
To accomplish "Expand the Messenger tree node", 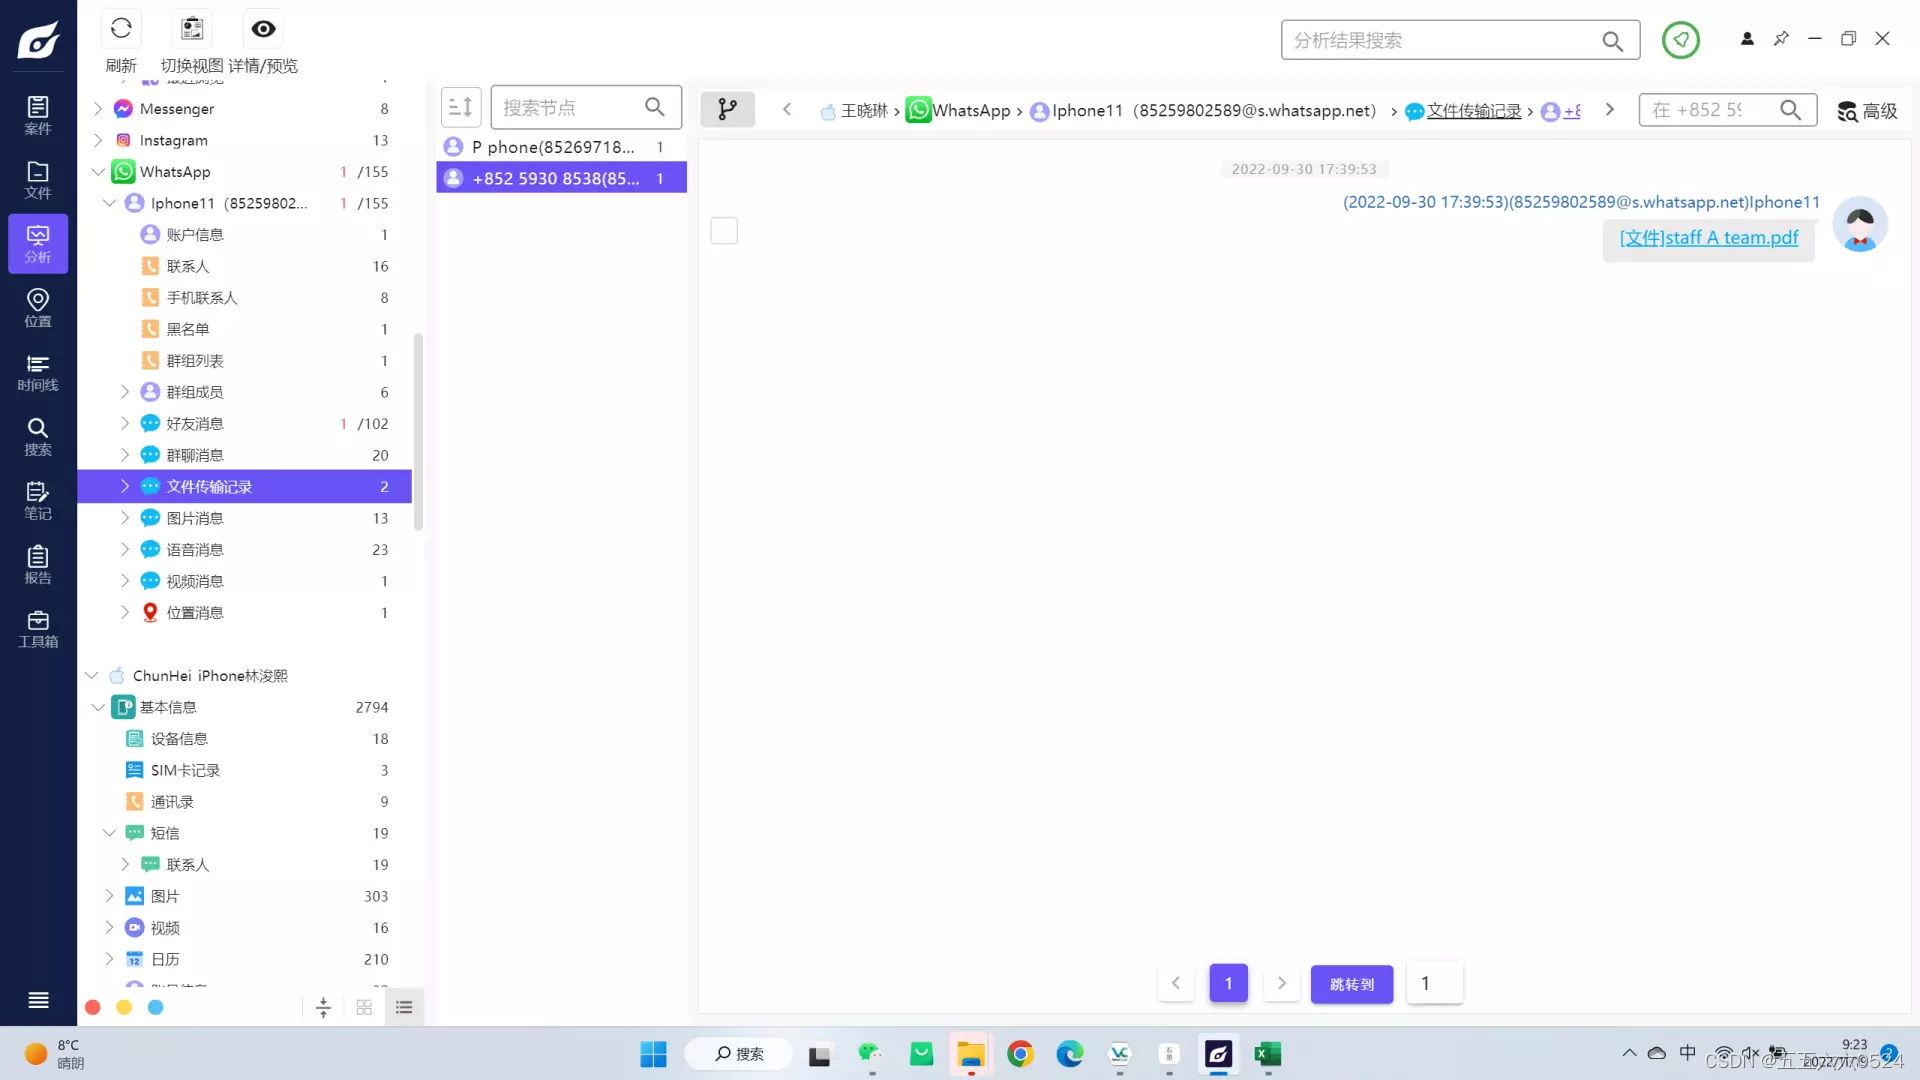I will [x=98, y=108].
